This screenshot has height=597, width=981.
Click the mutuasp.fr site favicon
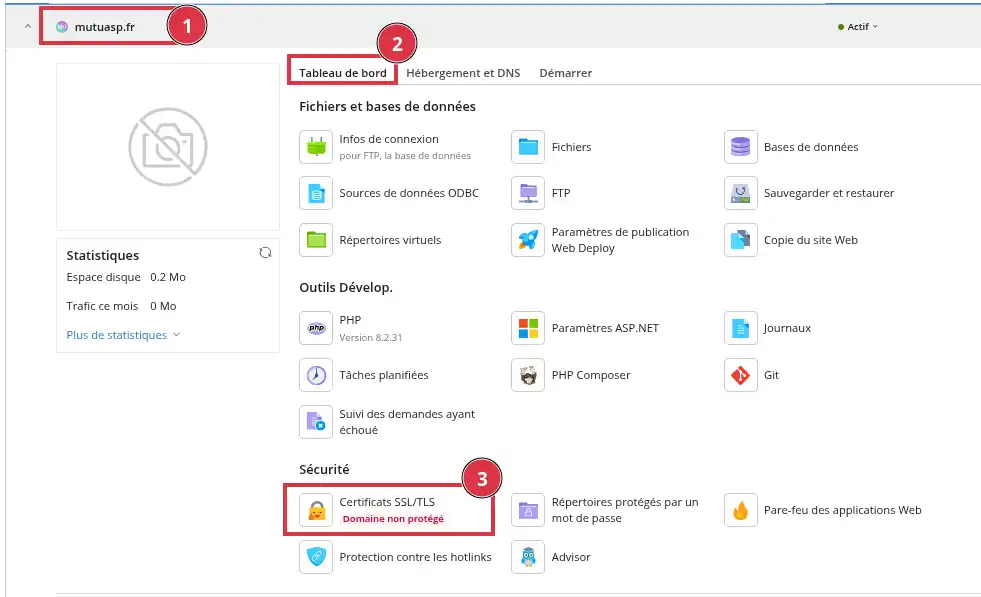(x=62, y=27)
